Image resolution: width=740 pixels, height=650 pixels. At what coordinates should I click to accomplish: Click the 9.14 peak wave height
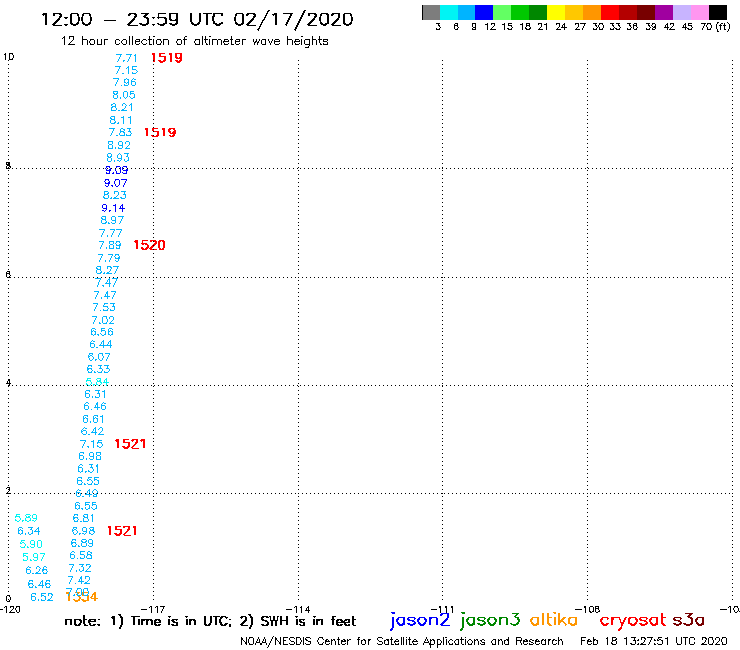click(x=113, y=208)
